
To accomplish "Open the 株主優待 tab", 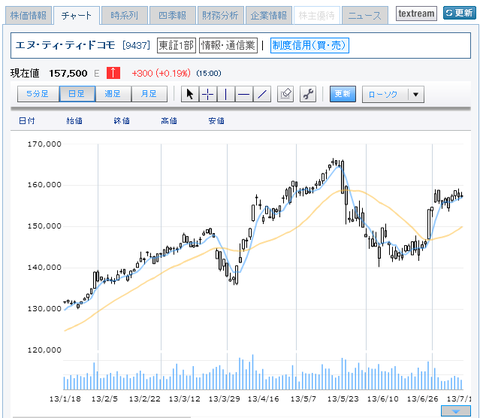I will click(x=317, y=15).
